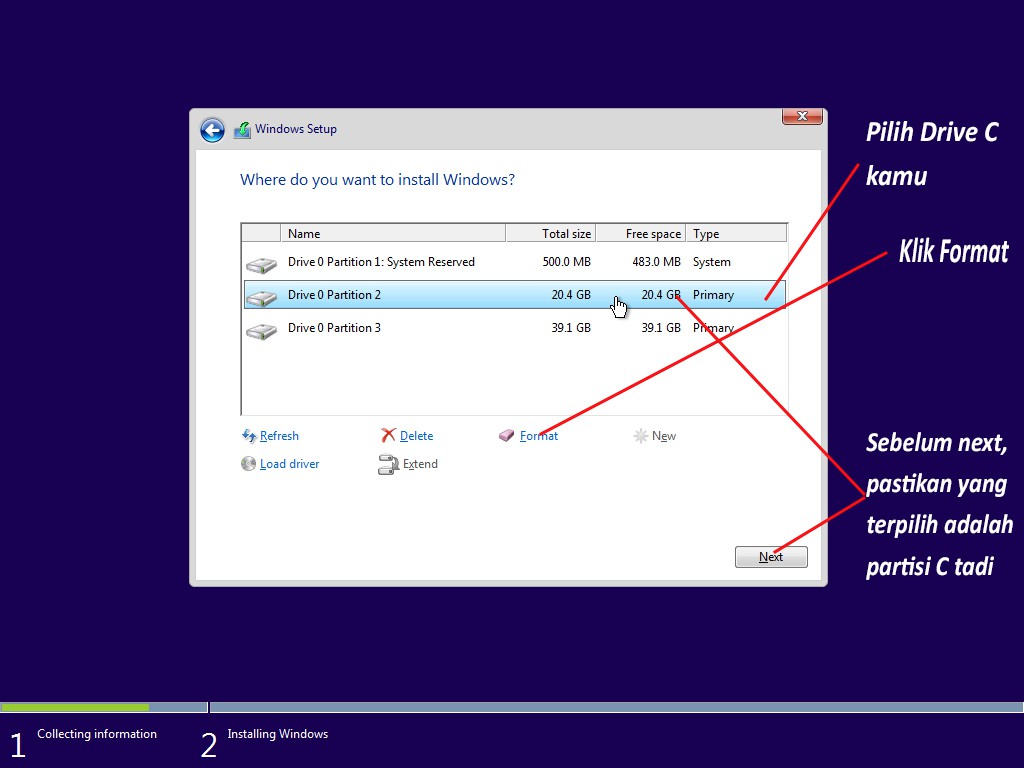Click the 483.0 MB free space cell
The width and height of the screenshot is (1024, 768).
point(656,262)
